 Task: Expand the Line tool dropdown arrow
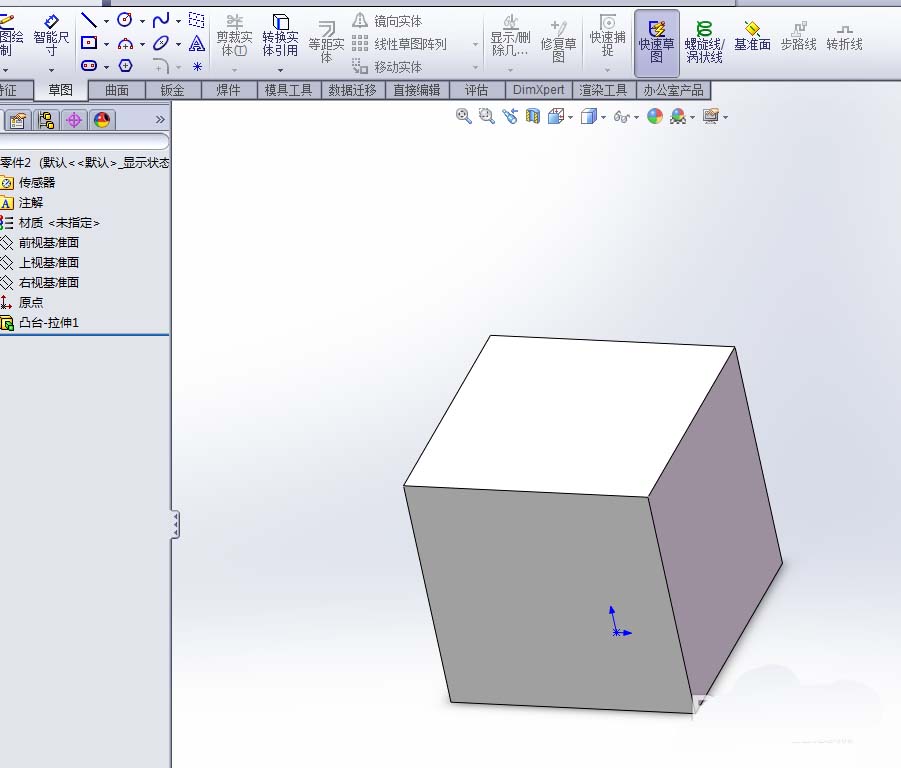pyautogui.click(x=106, y=22)
